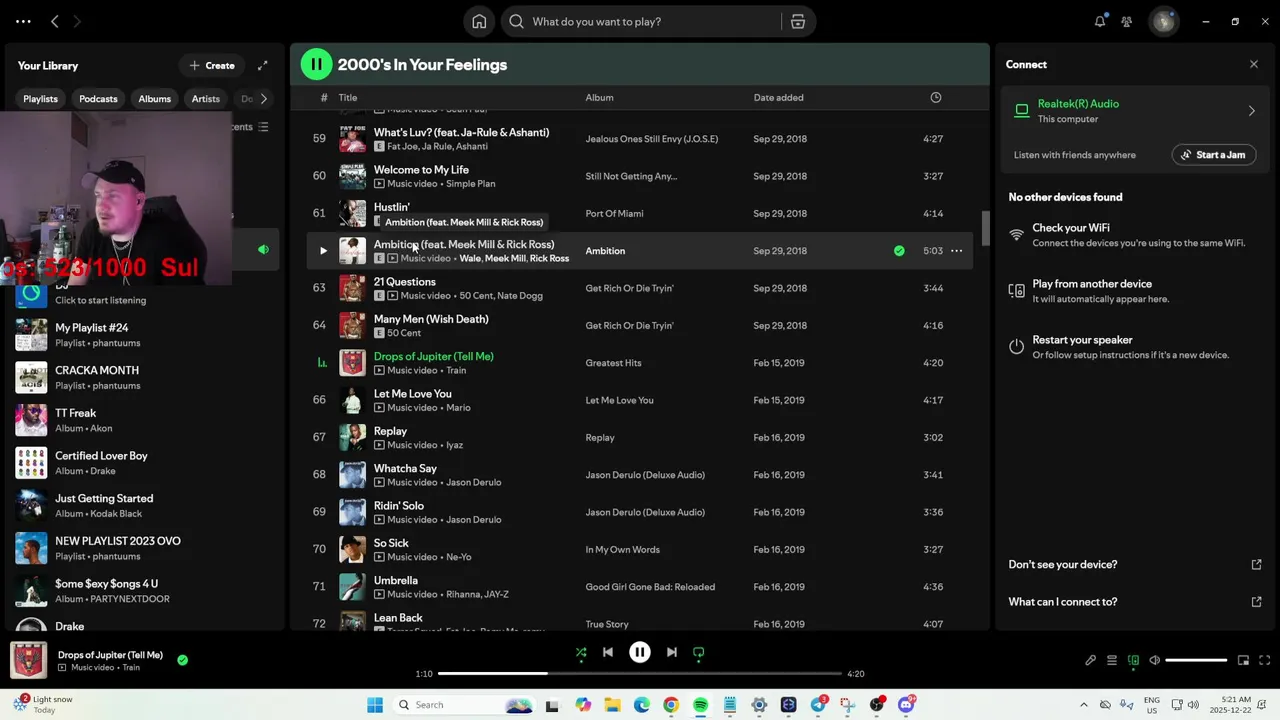Skip to the next track
Screen dimensions: 1280x720
tap(672, 652)
